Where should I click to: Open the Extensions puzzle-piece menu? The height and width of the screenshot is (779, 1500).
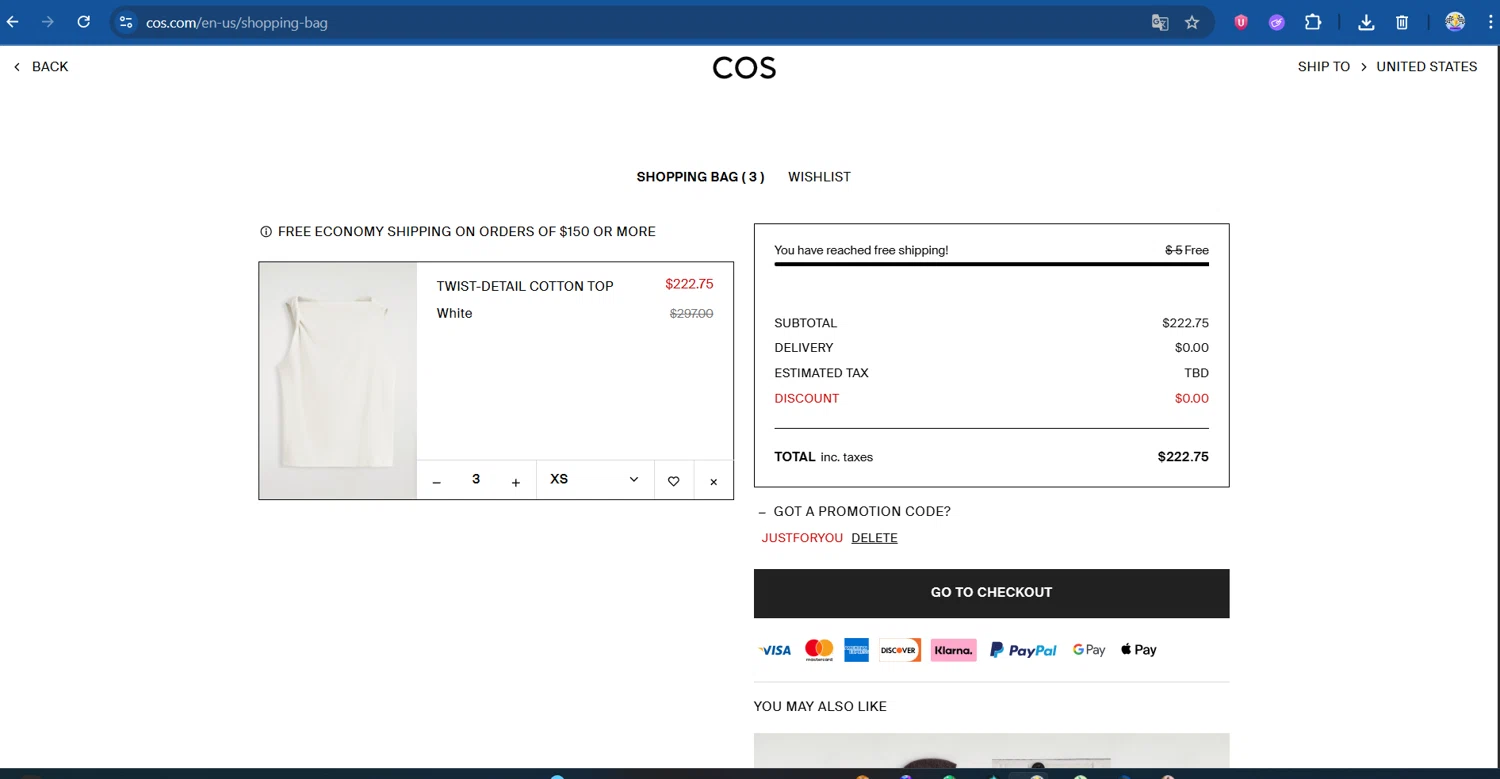1313,22
